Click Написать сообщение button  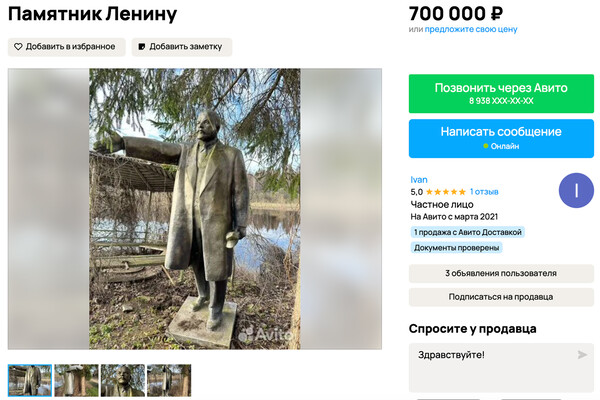tap(501, 138)
